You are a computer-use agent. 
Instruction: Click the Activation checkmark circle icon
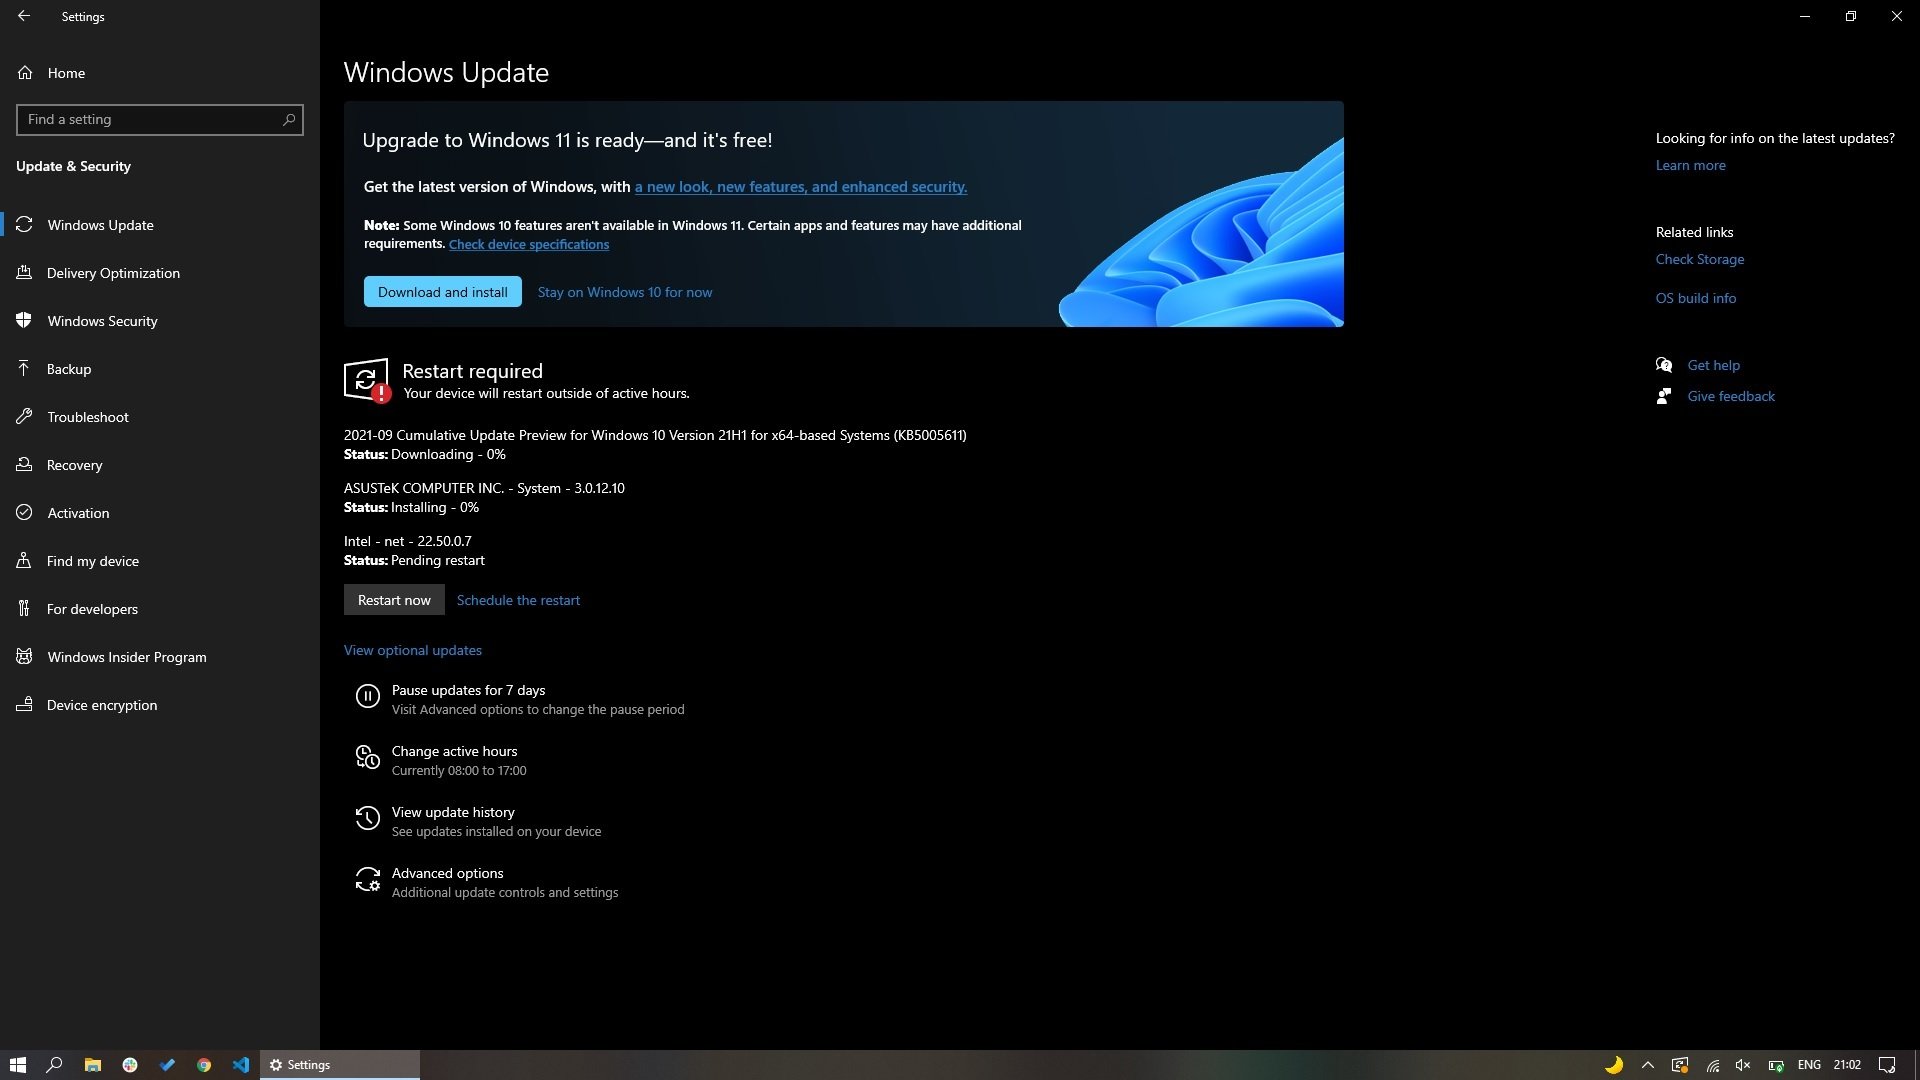click(24, 512)
